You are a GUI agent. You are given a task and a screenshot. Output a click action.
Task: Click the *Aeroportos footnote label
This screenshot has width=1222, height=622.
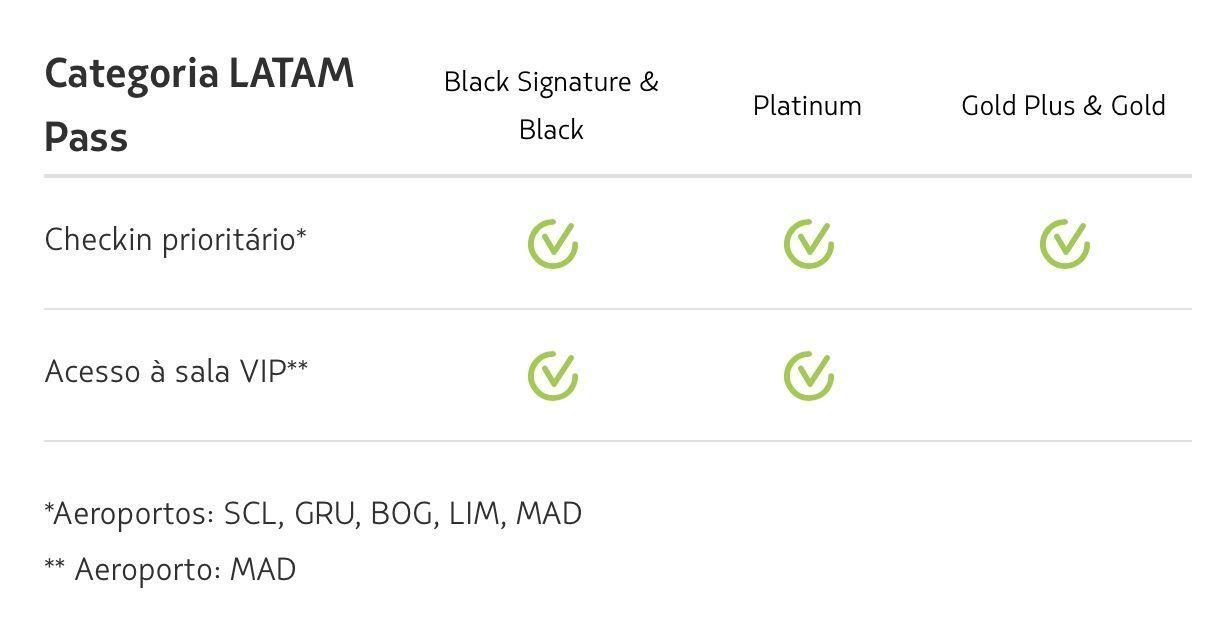point(130,514)
